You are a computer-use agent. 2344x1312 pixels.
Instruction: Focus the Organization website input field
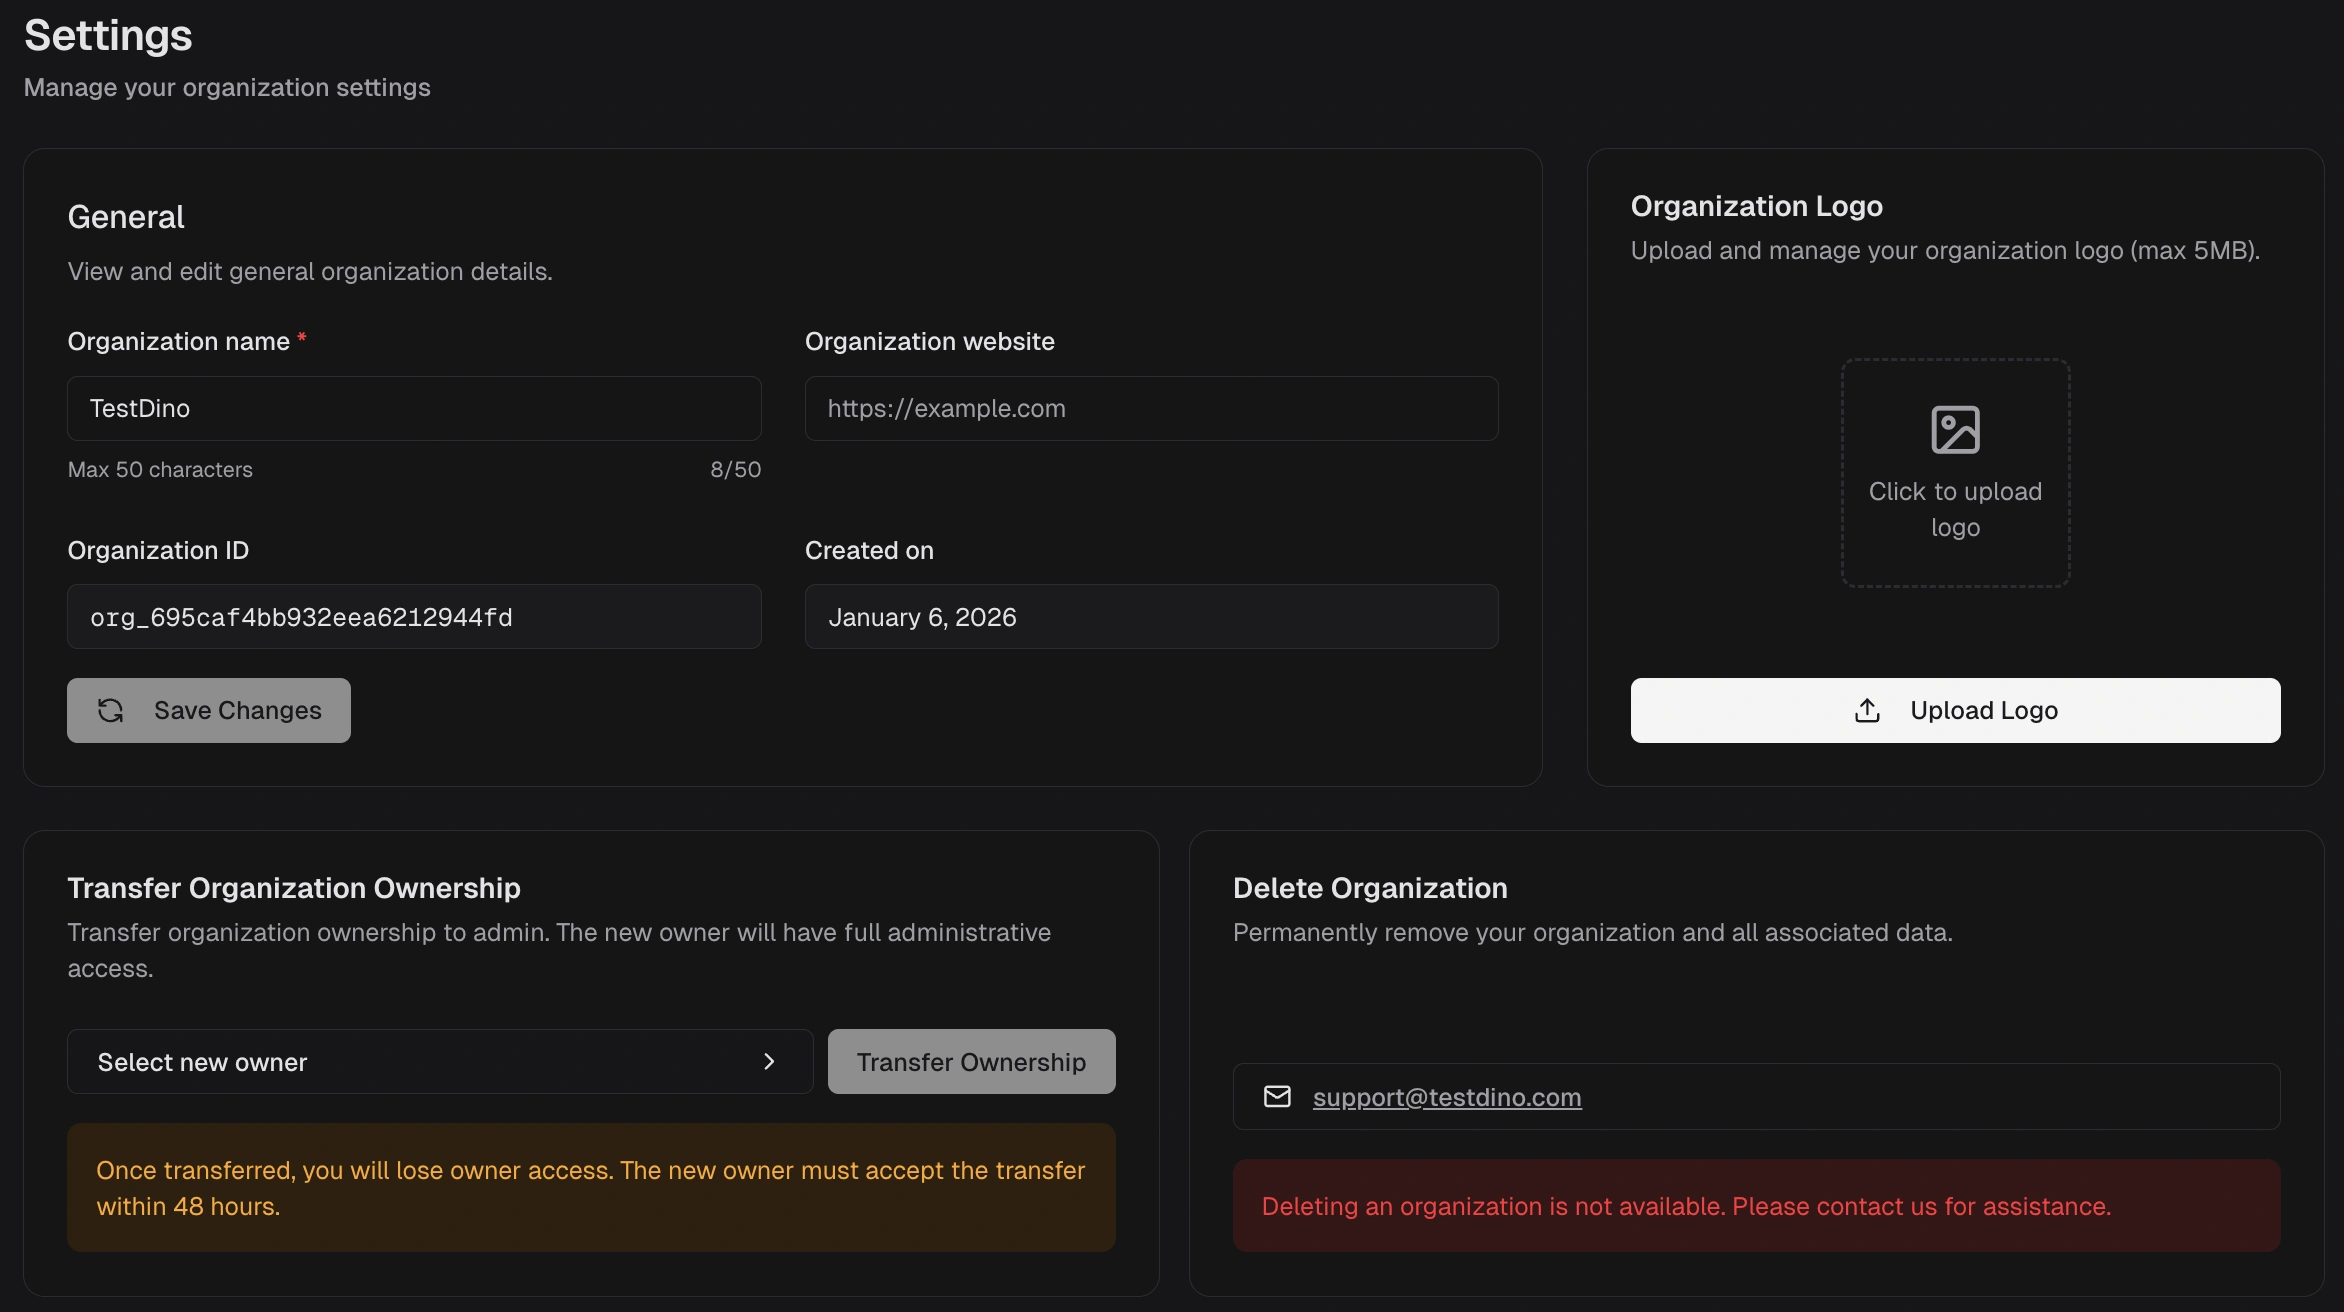[x=1151, y=409]
